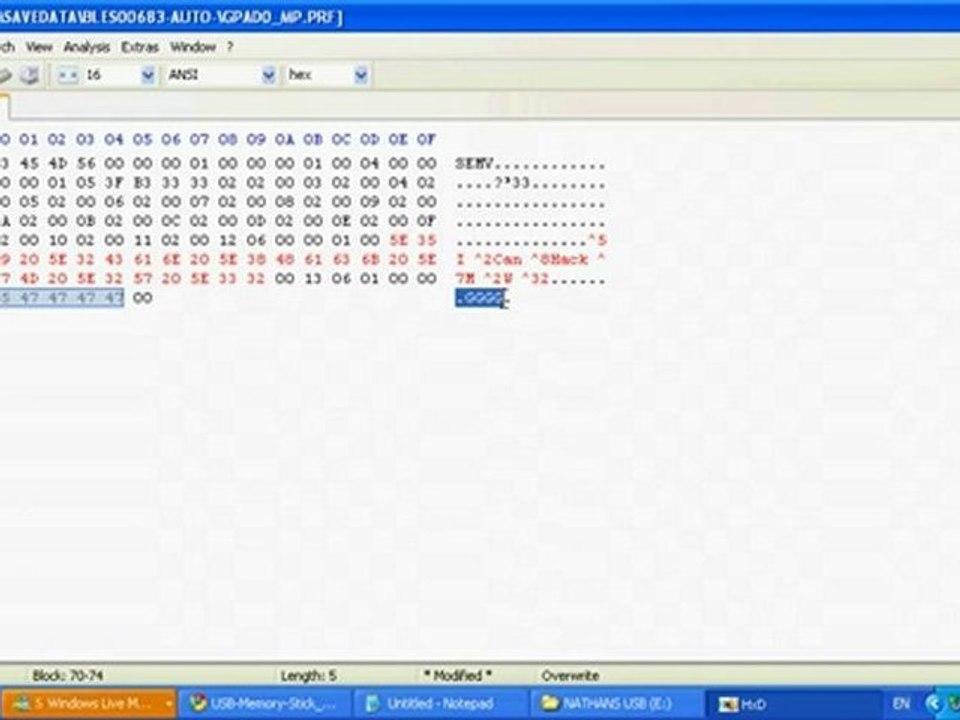Click red hex byte 35 ending fifth row
This screenshot has height=720, width=960.
tap(427, 240)
